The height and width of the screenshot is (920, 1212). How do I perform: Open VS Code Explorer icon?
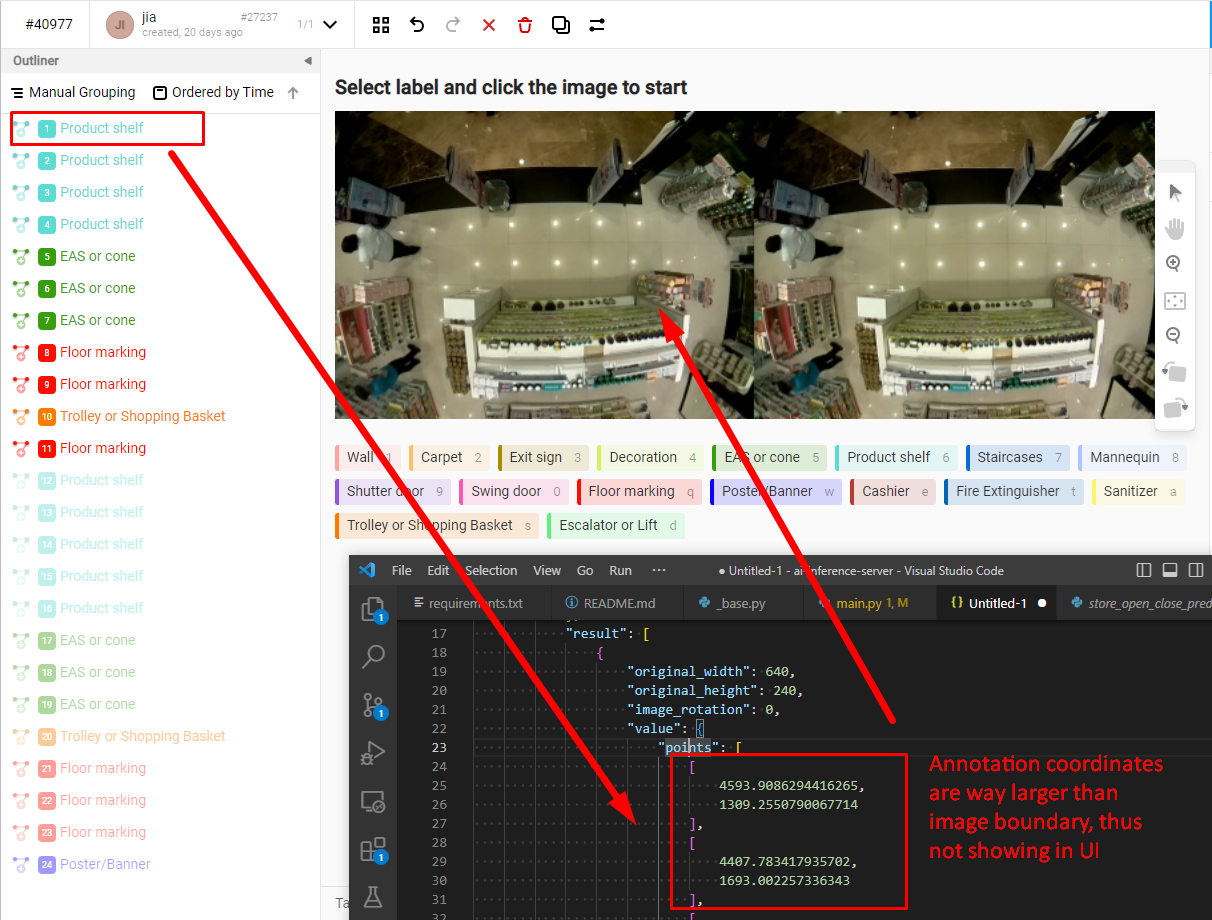point(373,610)
